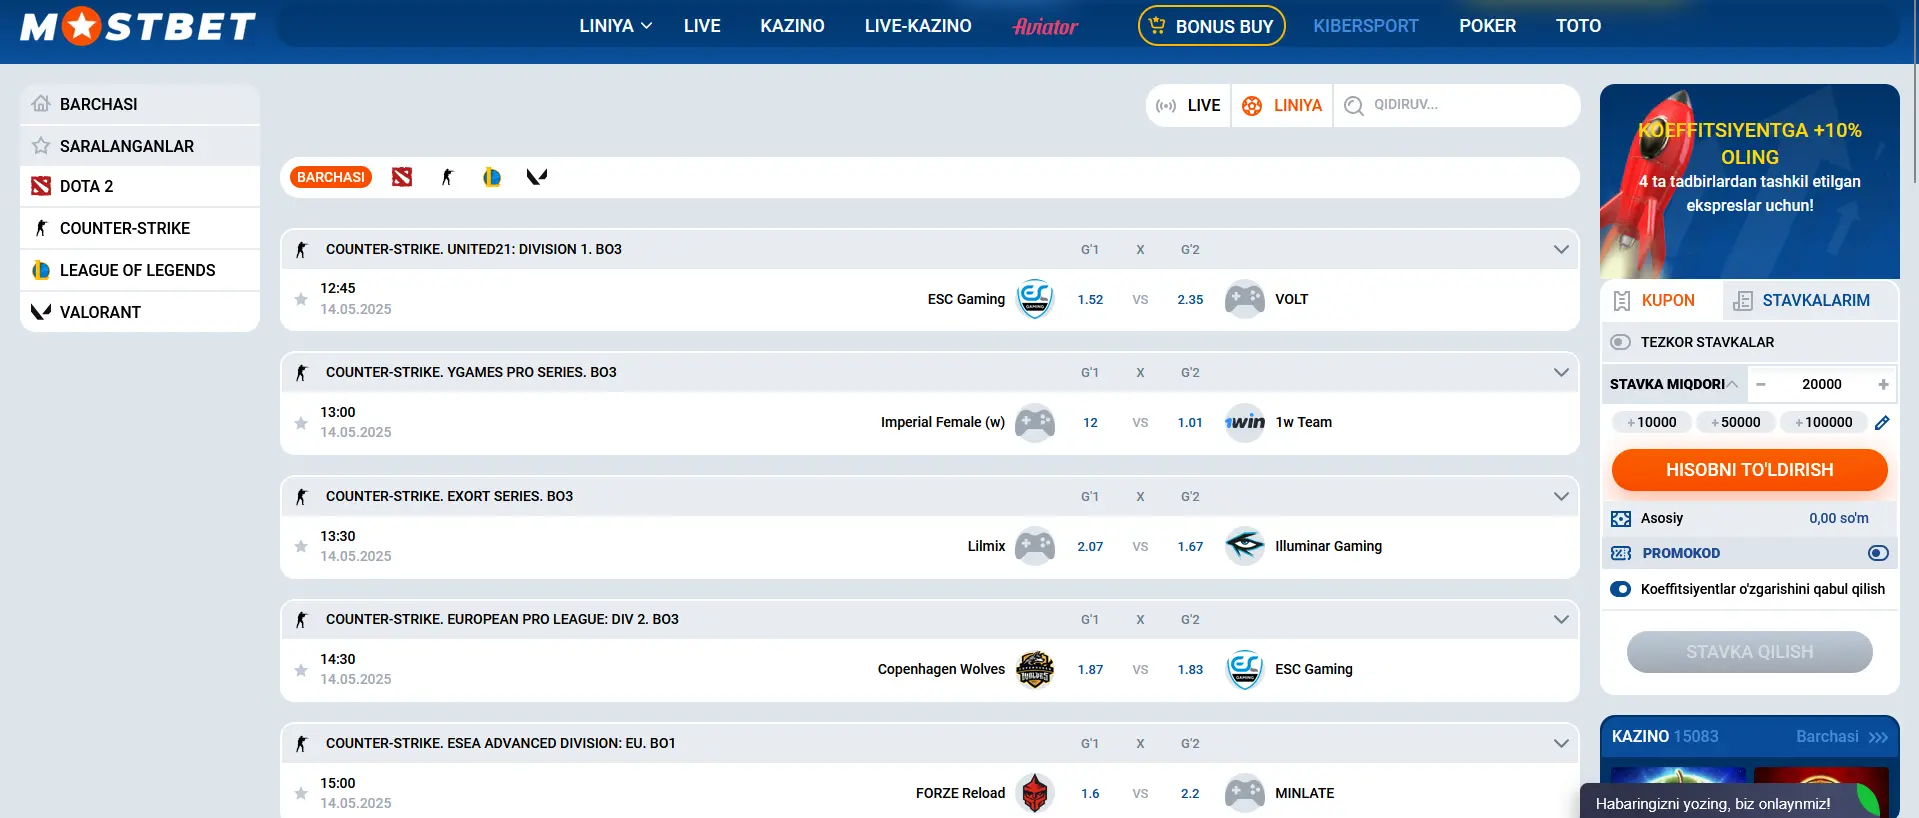This screenshot has height=818, width=1919.
Task: Collapse ESEA Advanced Division EU section
Action: tap(1561, 743)
